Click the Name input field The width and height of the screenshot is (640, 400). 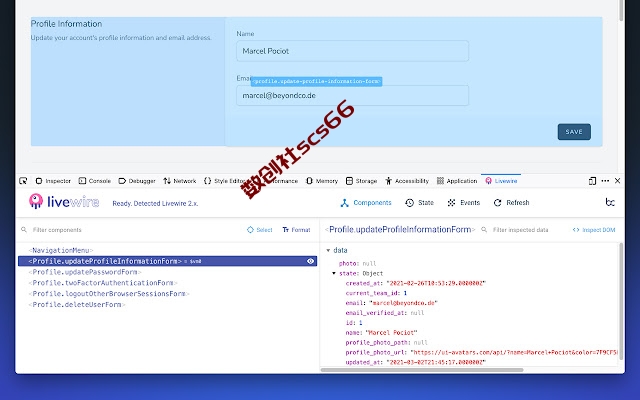[x=353, y=51]
